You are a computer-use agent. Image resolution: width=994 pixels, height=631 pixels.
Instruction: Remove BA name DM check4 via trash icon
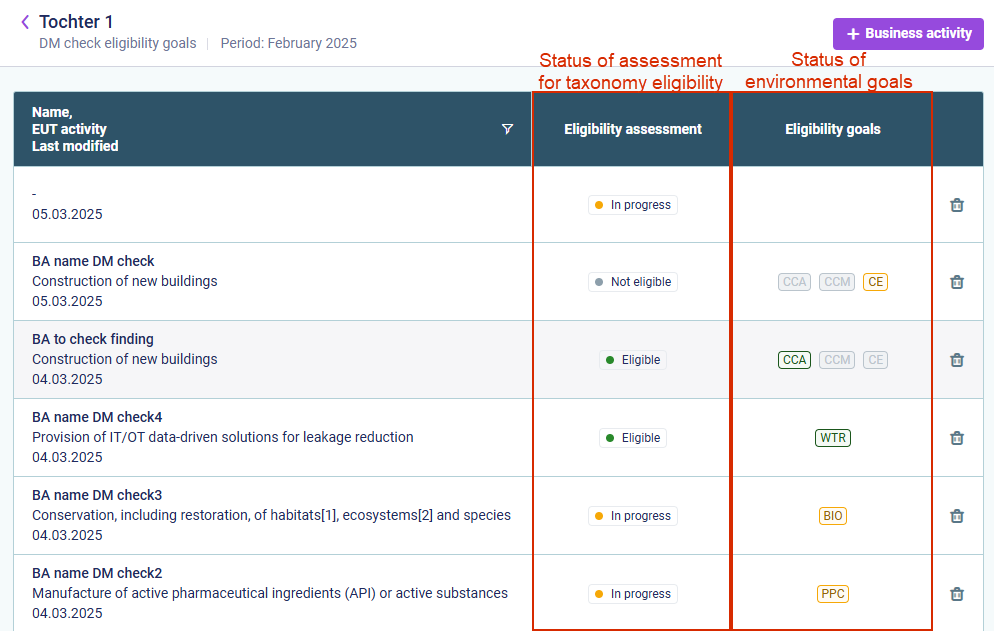point(957,438)
